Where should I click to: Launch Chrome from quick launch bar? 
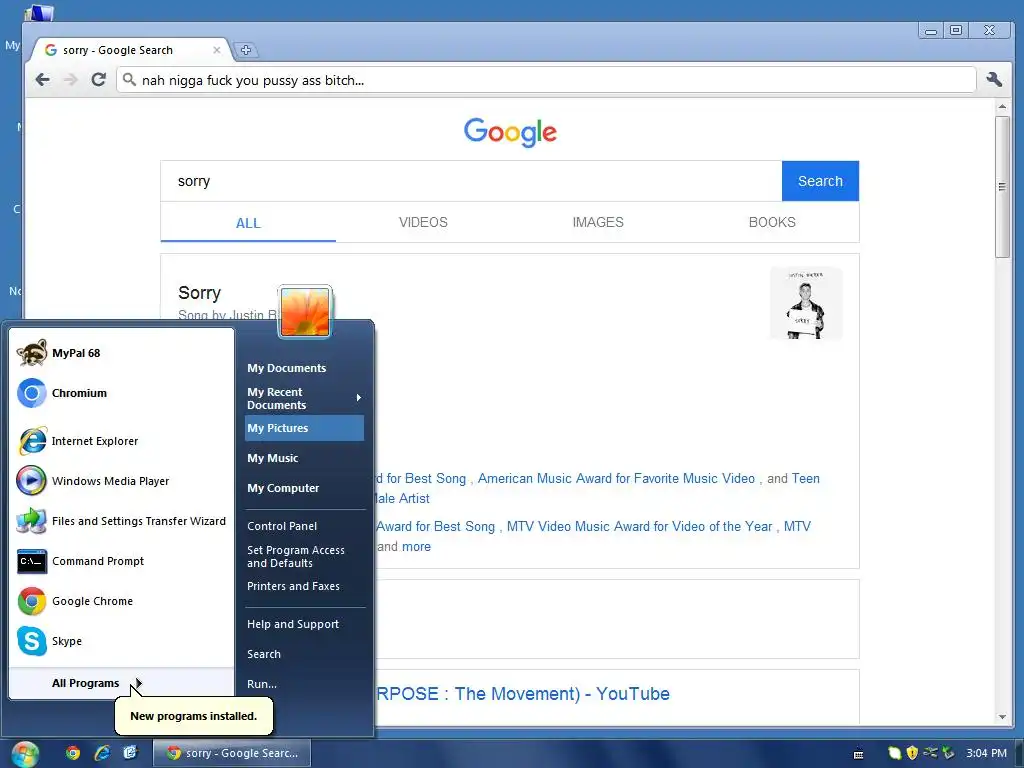[x=73, y=753]
